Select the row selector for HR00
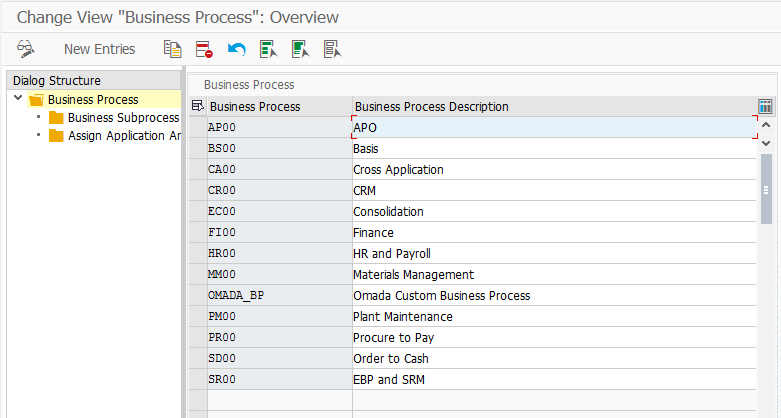 pyautogui.click(x=198, y=253)
